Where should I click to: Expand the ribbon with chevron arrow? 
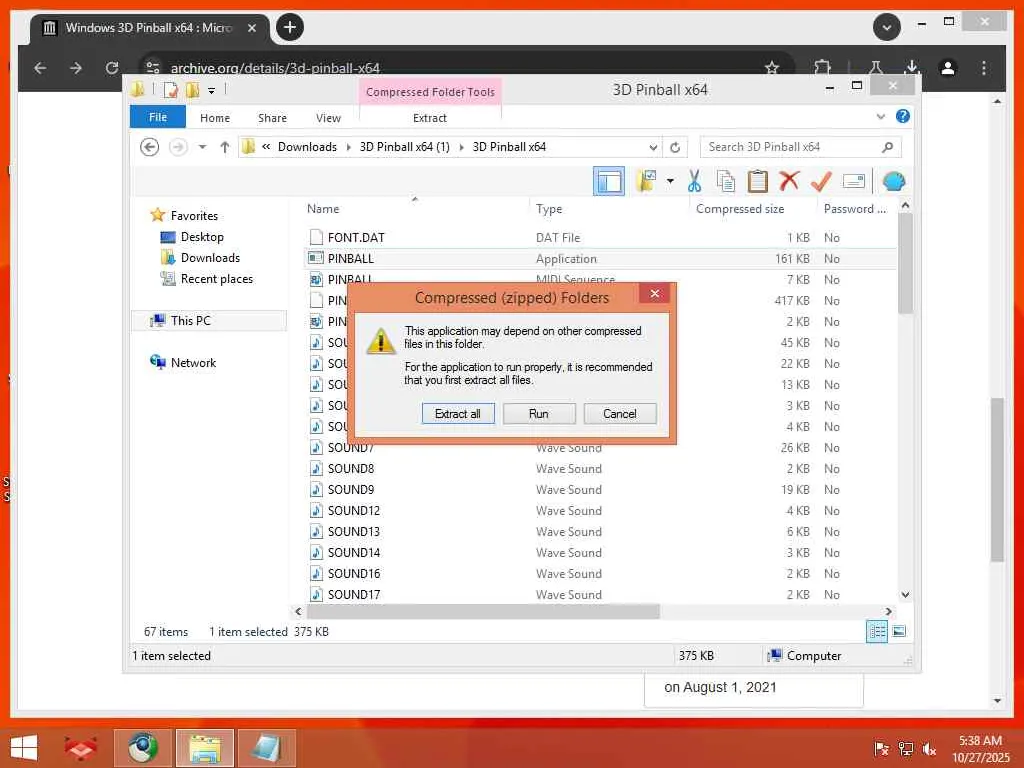[880, 117]
